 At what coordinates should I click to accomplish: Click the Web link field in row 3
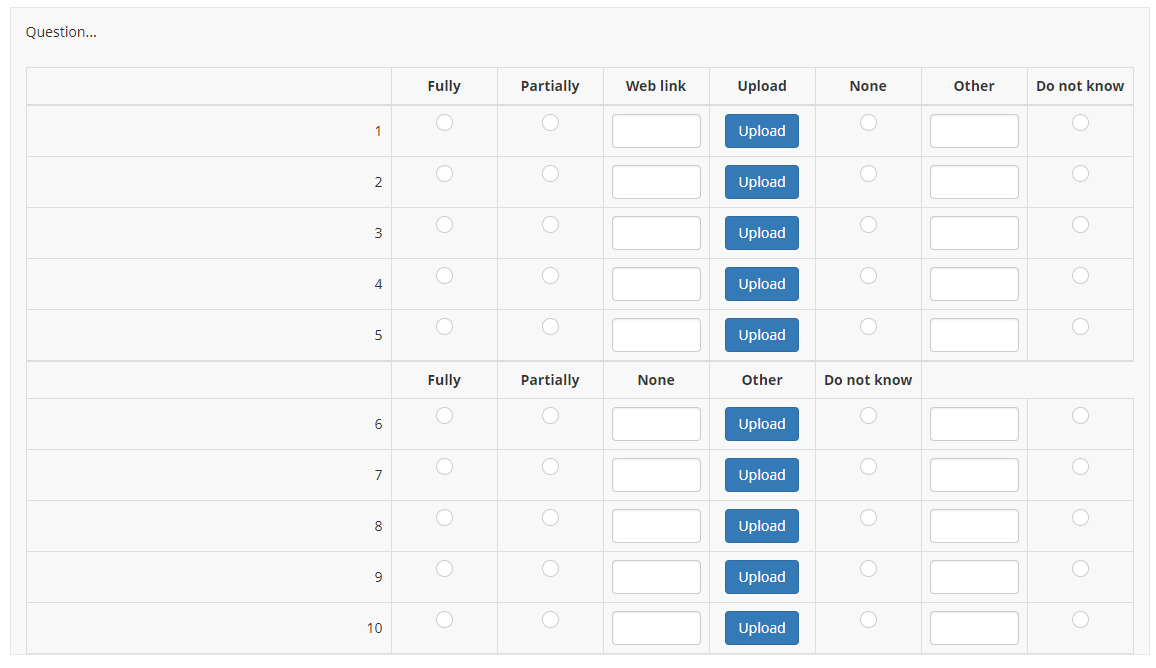[656, 233]
